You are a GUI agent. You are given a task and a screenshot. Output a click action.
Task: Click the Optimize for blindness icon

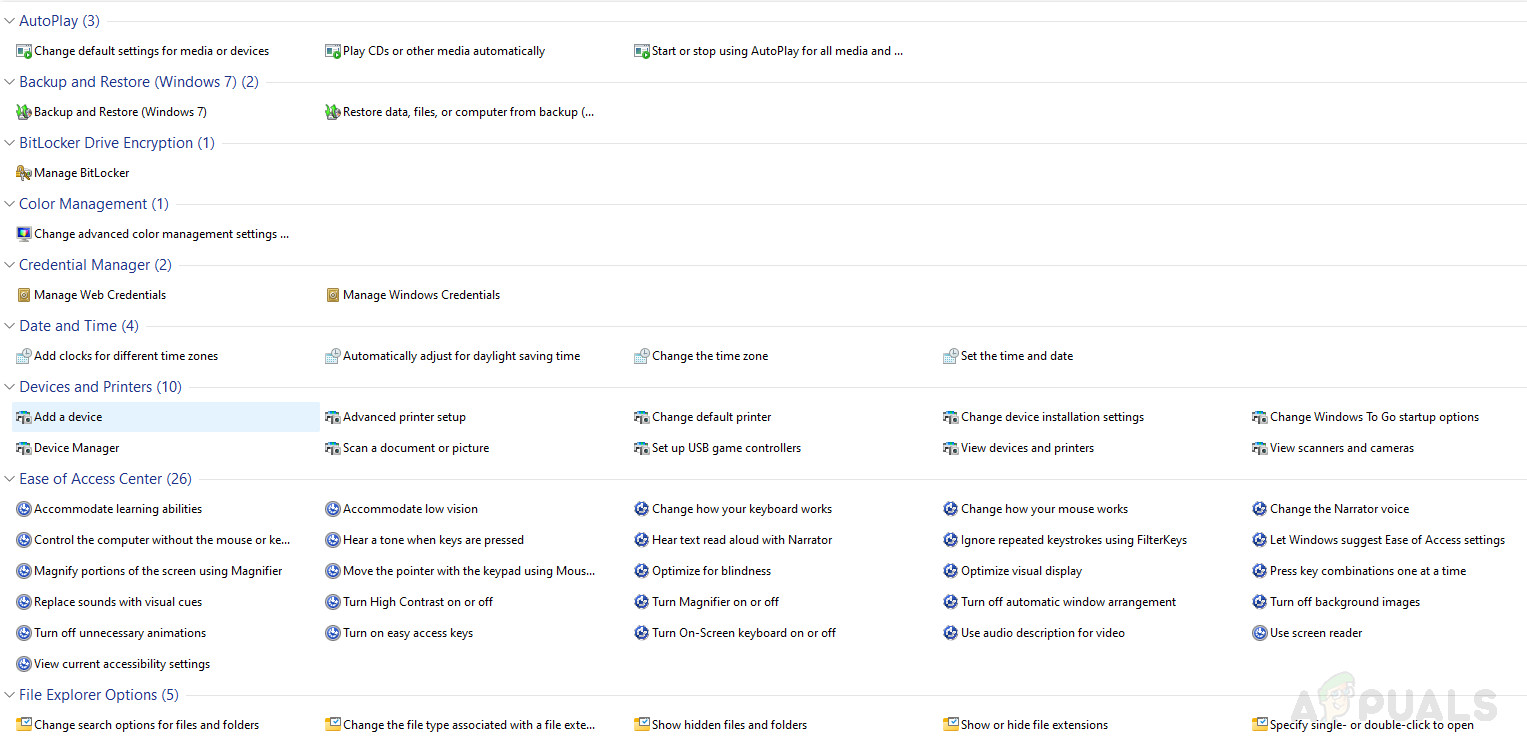642,571
